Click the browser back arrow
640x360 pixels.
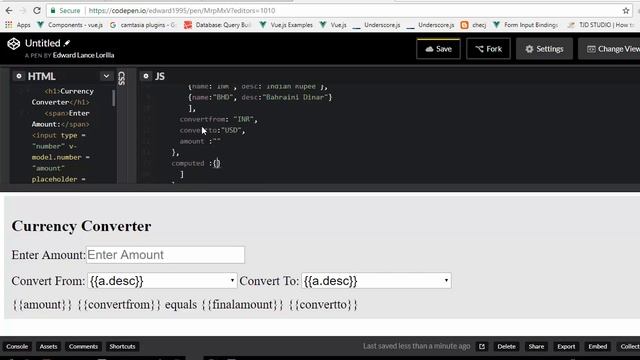(9, 11)
